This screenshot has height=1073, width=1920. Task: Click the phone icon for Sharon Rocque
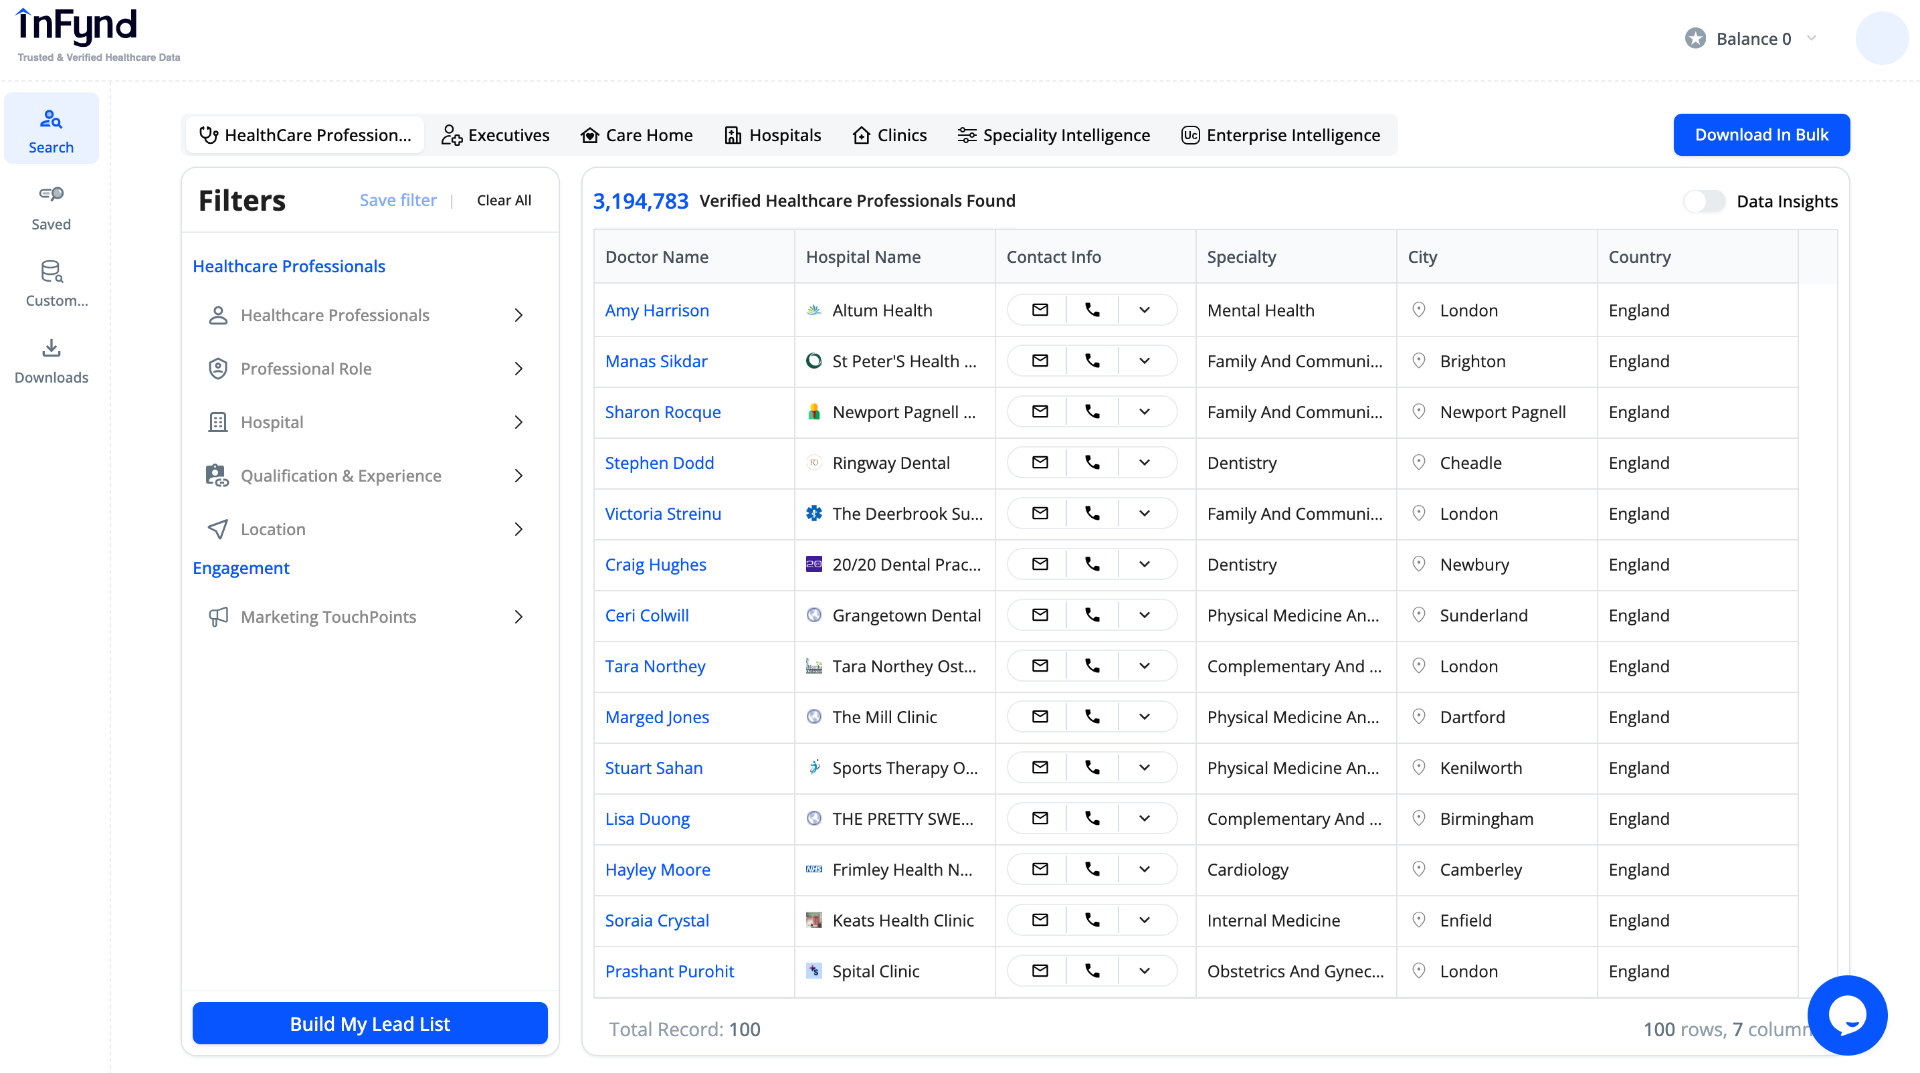1092,412
